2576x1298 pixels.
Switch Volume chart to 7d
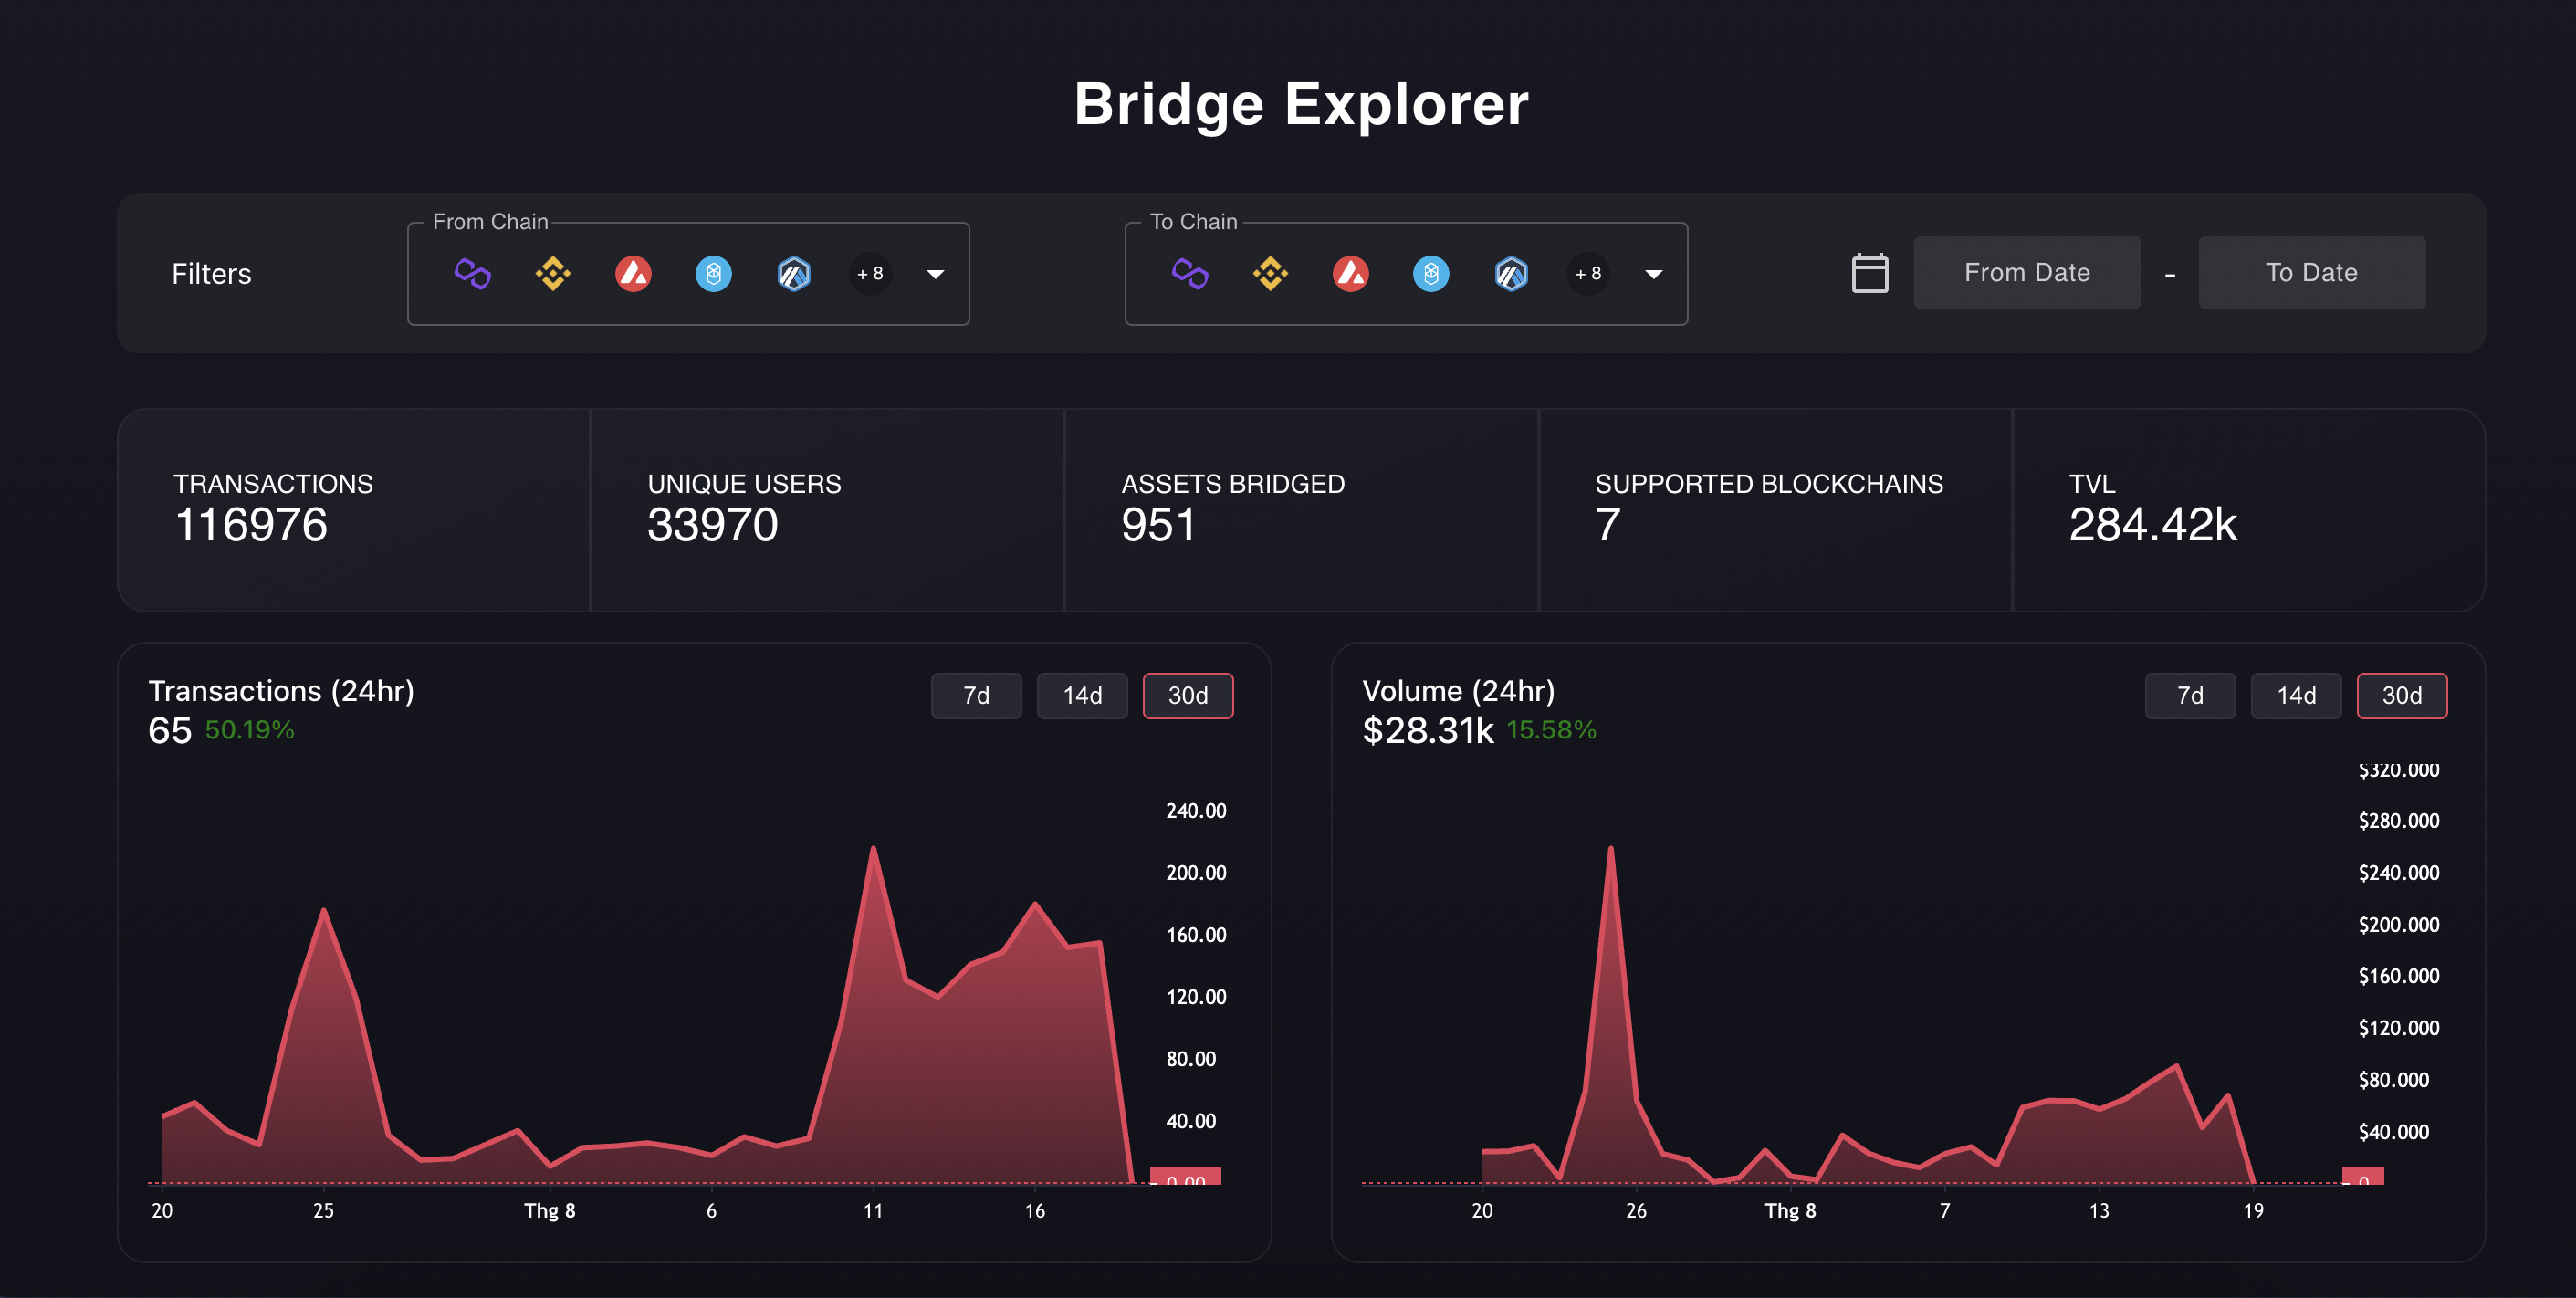[2190, 695]
